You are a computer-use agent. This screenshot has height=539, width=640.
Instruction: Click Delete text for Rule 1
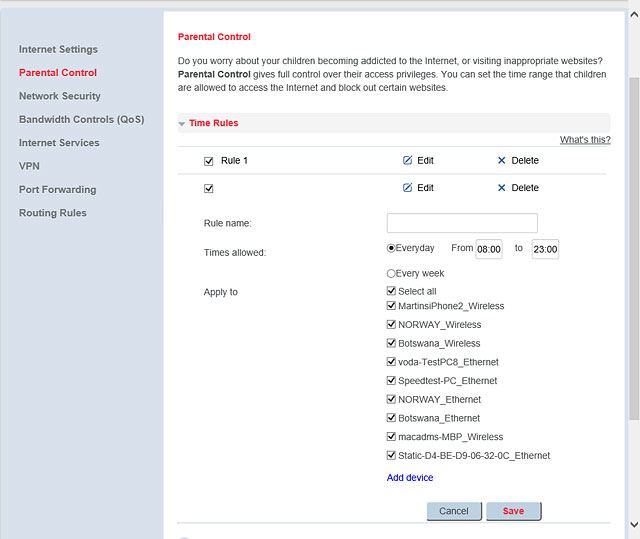point(525,161)
